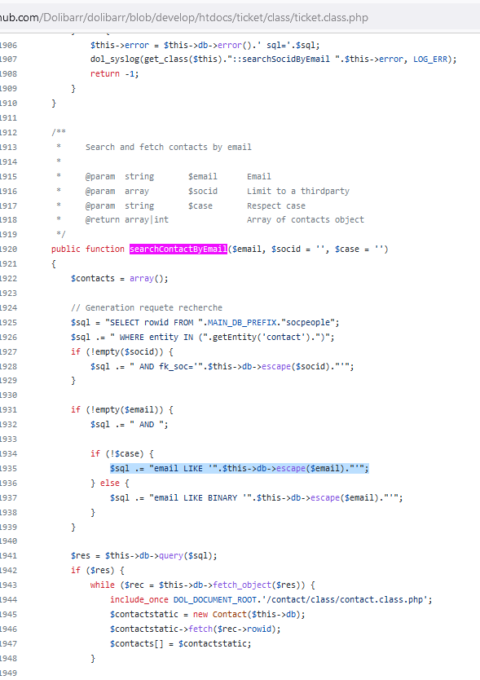Click the 'AND fk_soc=' sql line

point(222,366)
